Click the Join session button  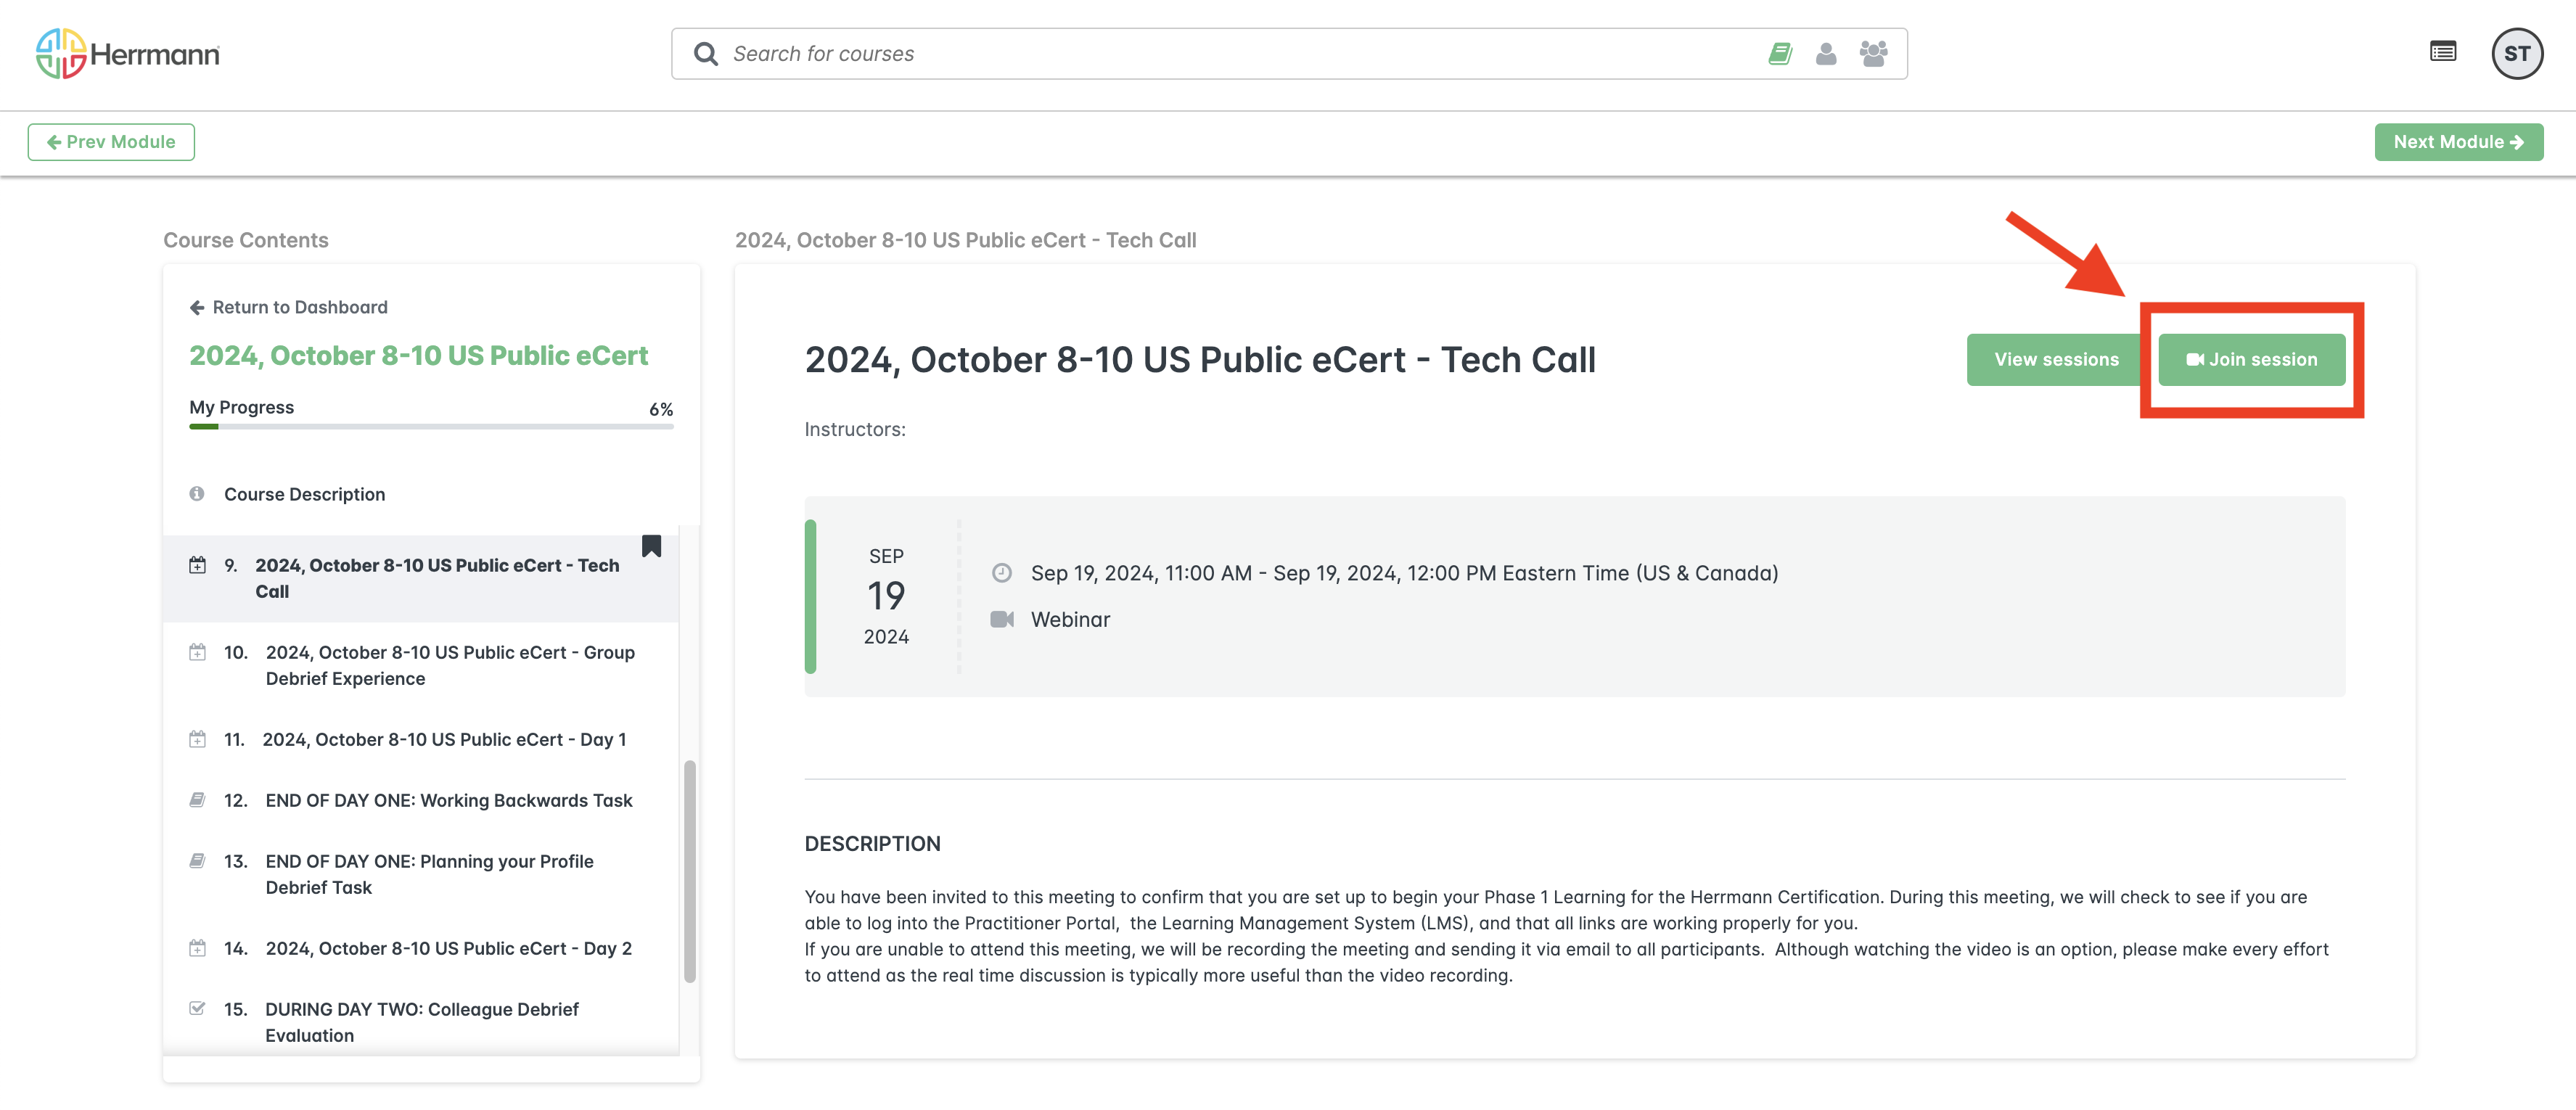point(2251,360)
